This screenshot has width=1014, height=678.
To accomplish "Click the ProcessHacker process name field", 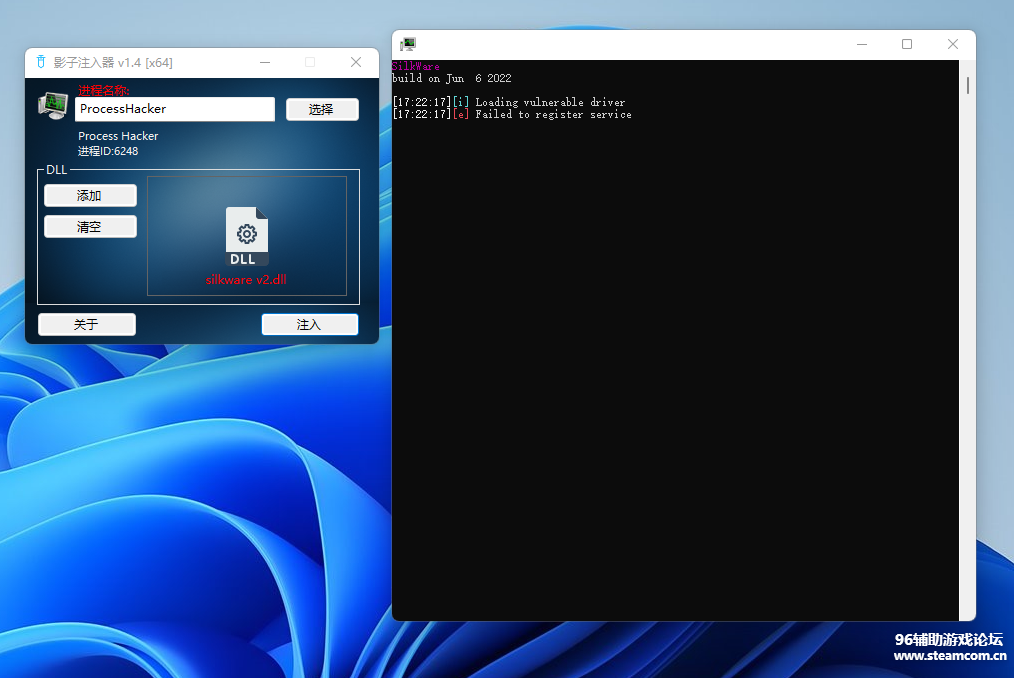I will [x=174, y=109].
